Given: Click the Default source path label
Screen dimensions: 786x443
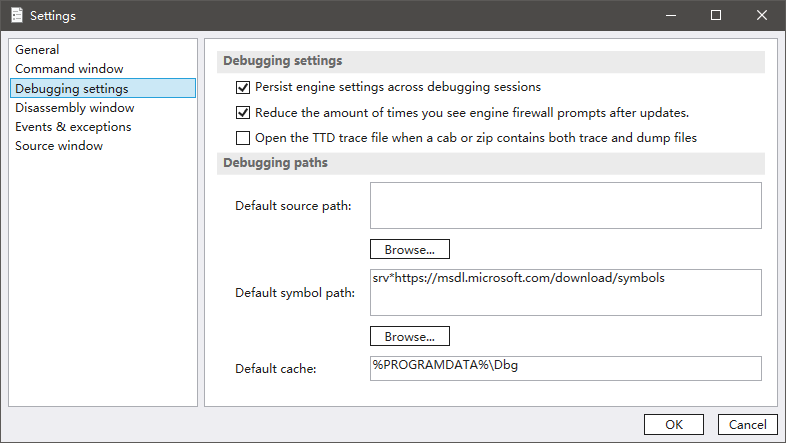Looking at the screenshot, I should (x=293, y=206).
